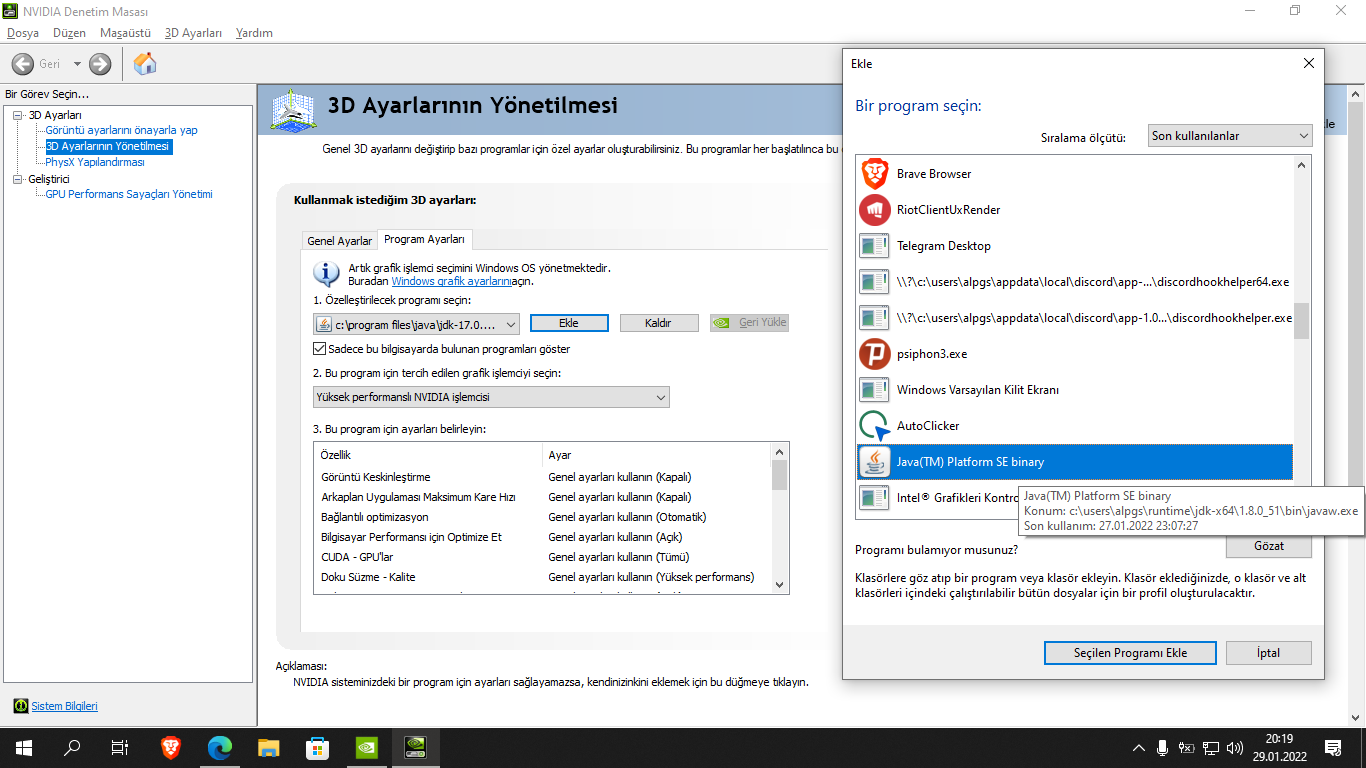
Task: Select the discordhookhelper.exe entry
Action: click(x=1075, y=318)
